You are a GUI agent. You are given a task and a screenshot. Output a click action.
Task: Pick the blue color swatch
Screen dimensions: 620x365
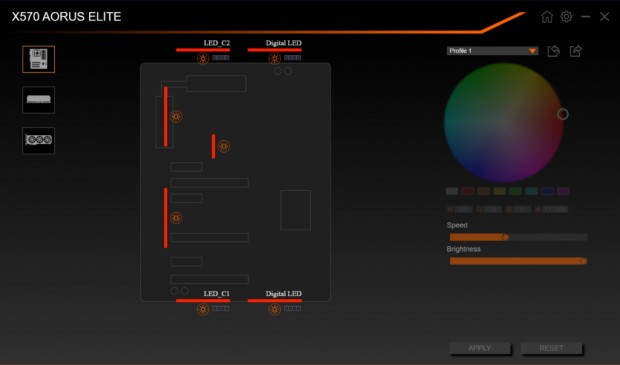tap(547, 191)
